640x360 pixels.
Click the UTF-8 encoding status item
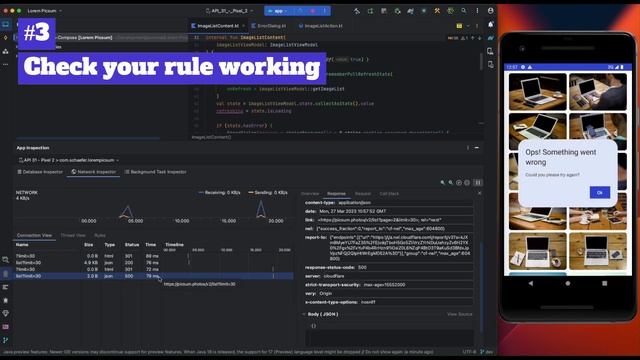point(469,351)
